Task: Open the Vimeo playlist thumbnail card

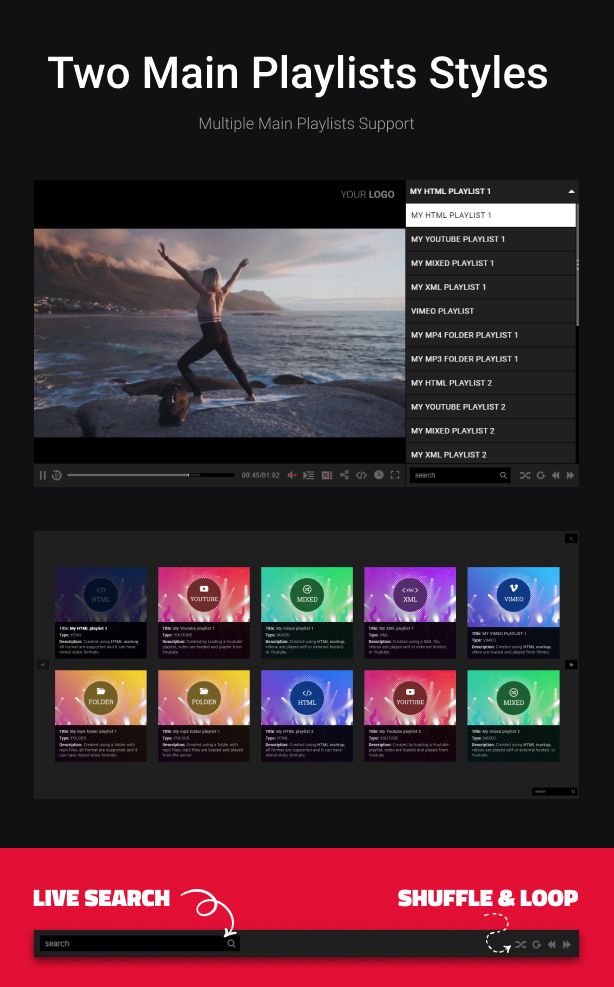Action: [513, 597]
